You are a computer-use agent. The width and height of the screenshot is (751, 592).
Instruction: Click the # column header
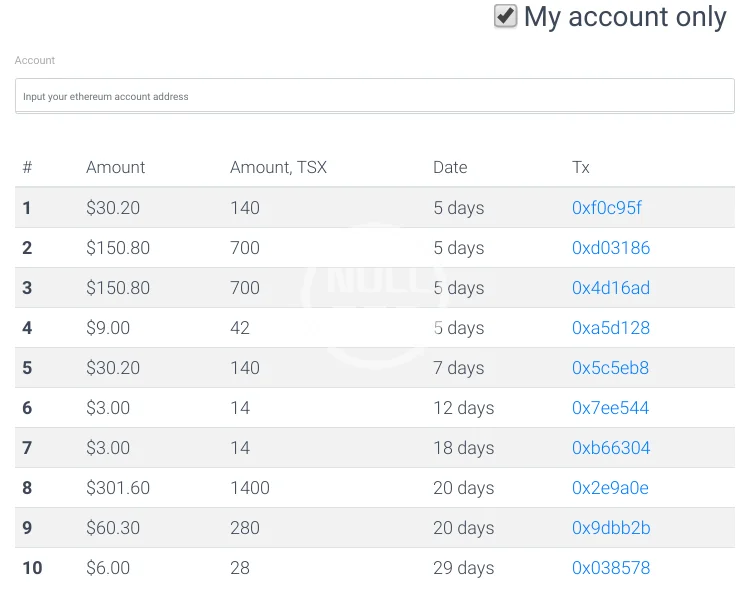[x=27, y=167]
